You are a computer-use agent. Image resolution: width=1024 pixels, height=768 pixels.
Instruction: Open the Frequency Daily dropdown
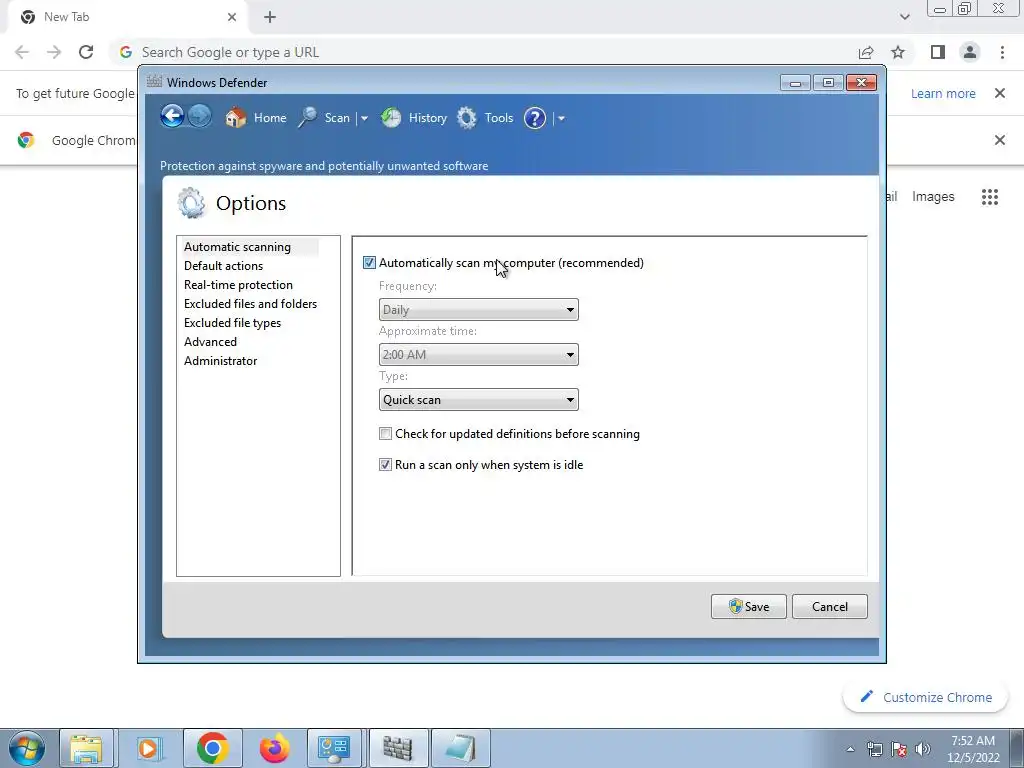[x=479, y=310]
